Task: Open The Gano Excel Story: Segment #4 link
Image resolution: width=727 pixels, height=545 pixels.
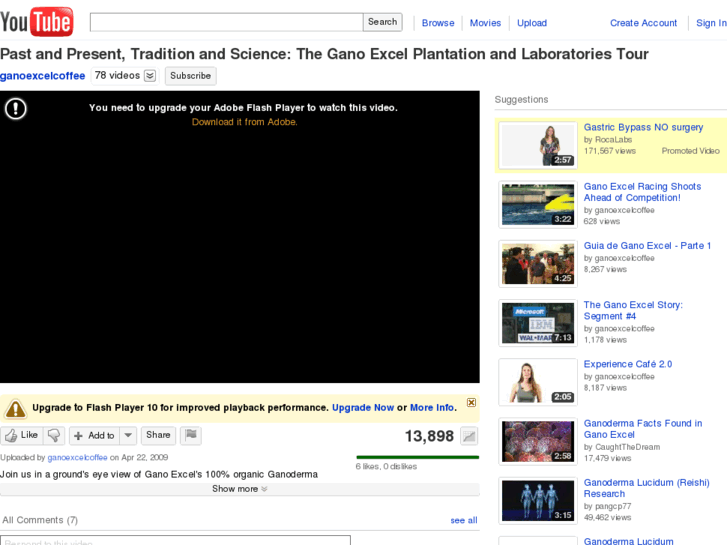Action: pyautogui.click(x=633, y=310)
